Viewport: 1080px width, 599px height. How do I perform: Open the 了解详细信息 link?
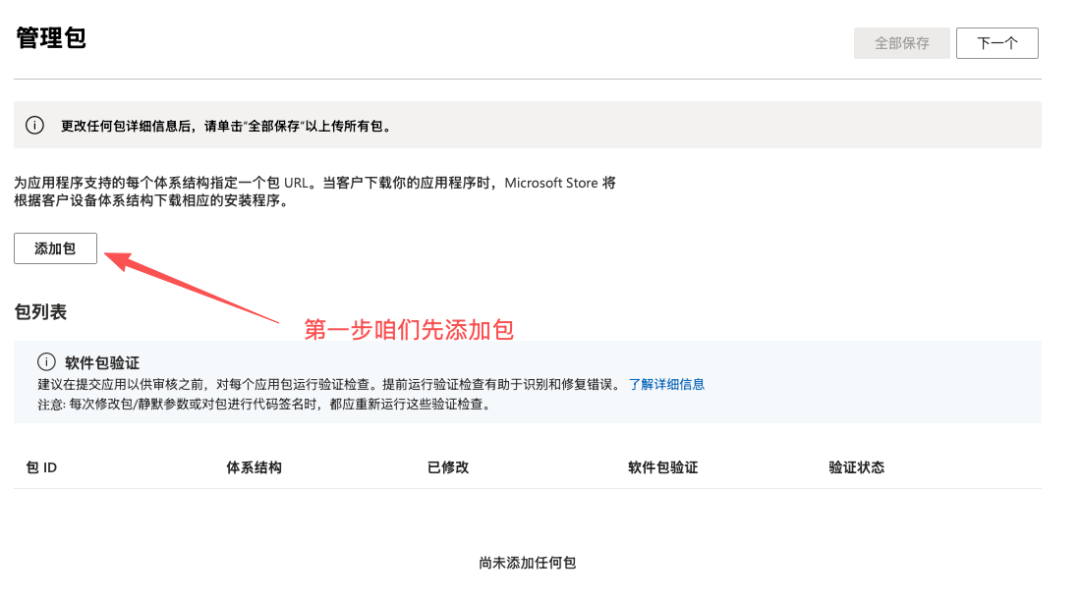666,384
